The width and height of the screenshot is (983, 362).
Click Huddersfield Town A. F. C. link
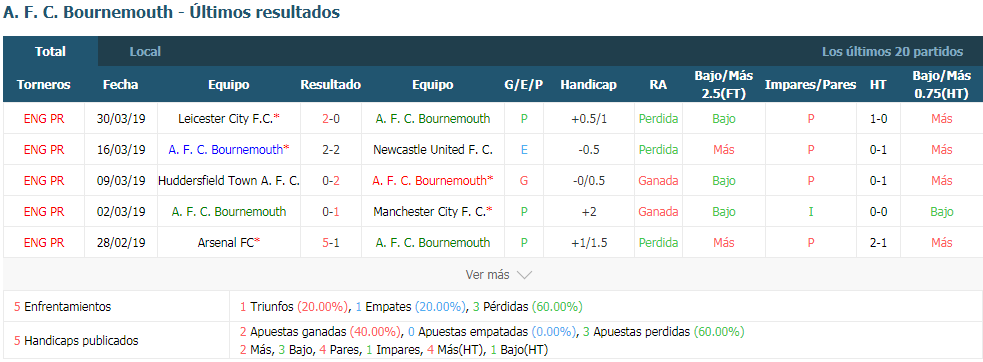229,181
